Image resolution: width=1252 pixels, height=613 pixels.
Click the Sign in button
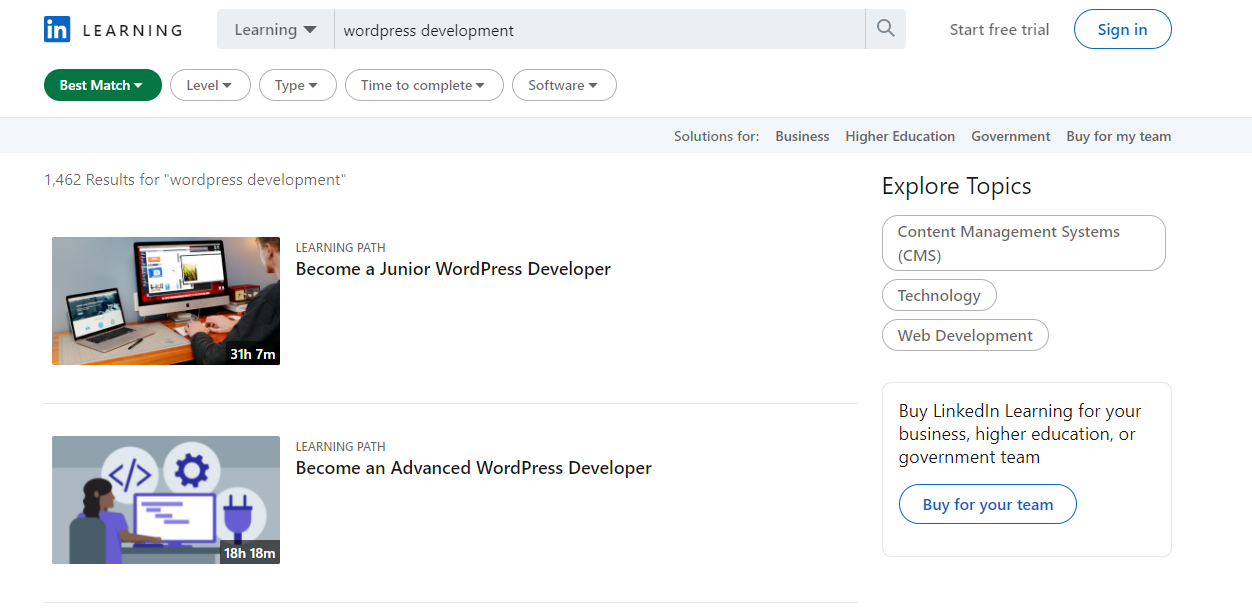click(x=1122, y=29)
